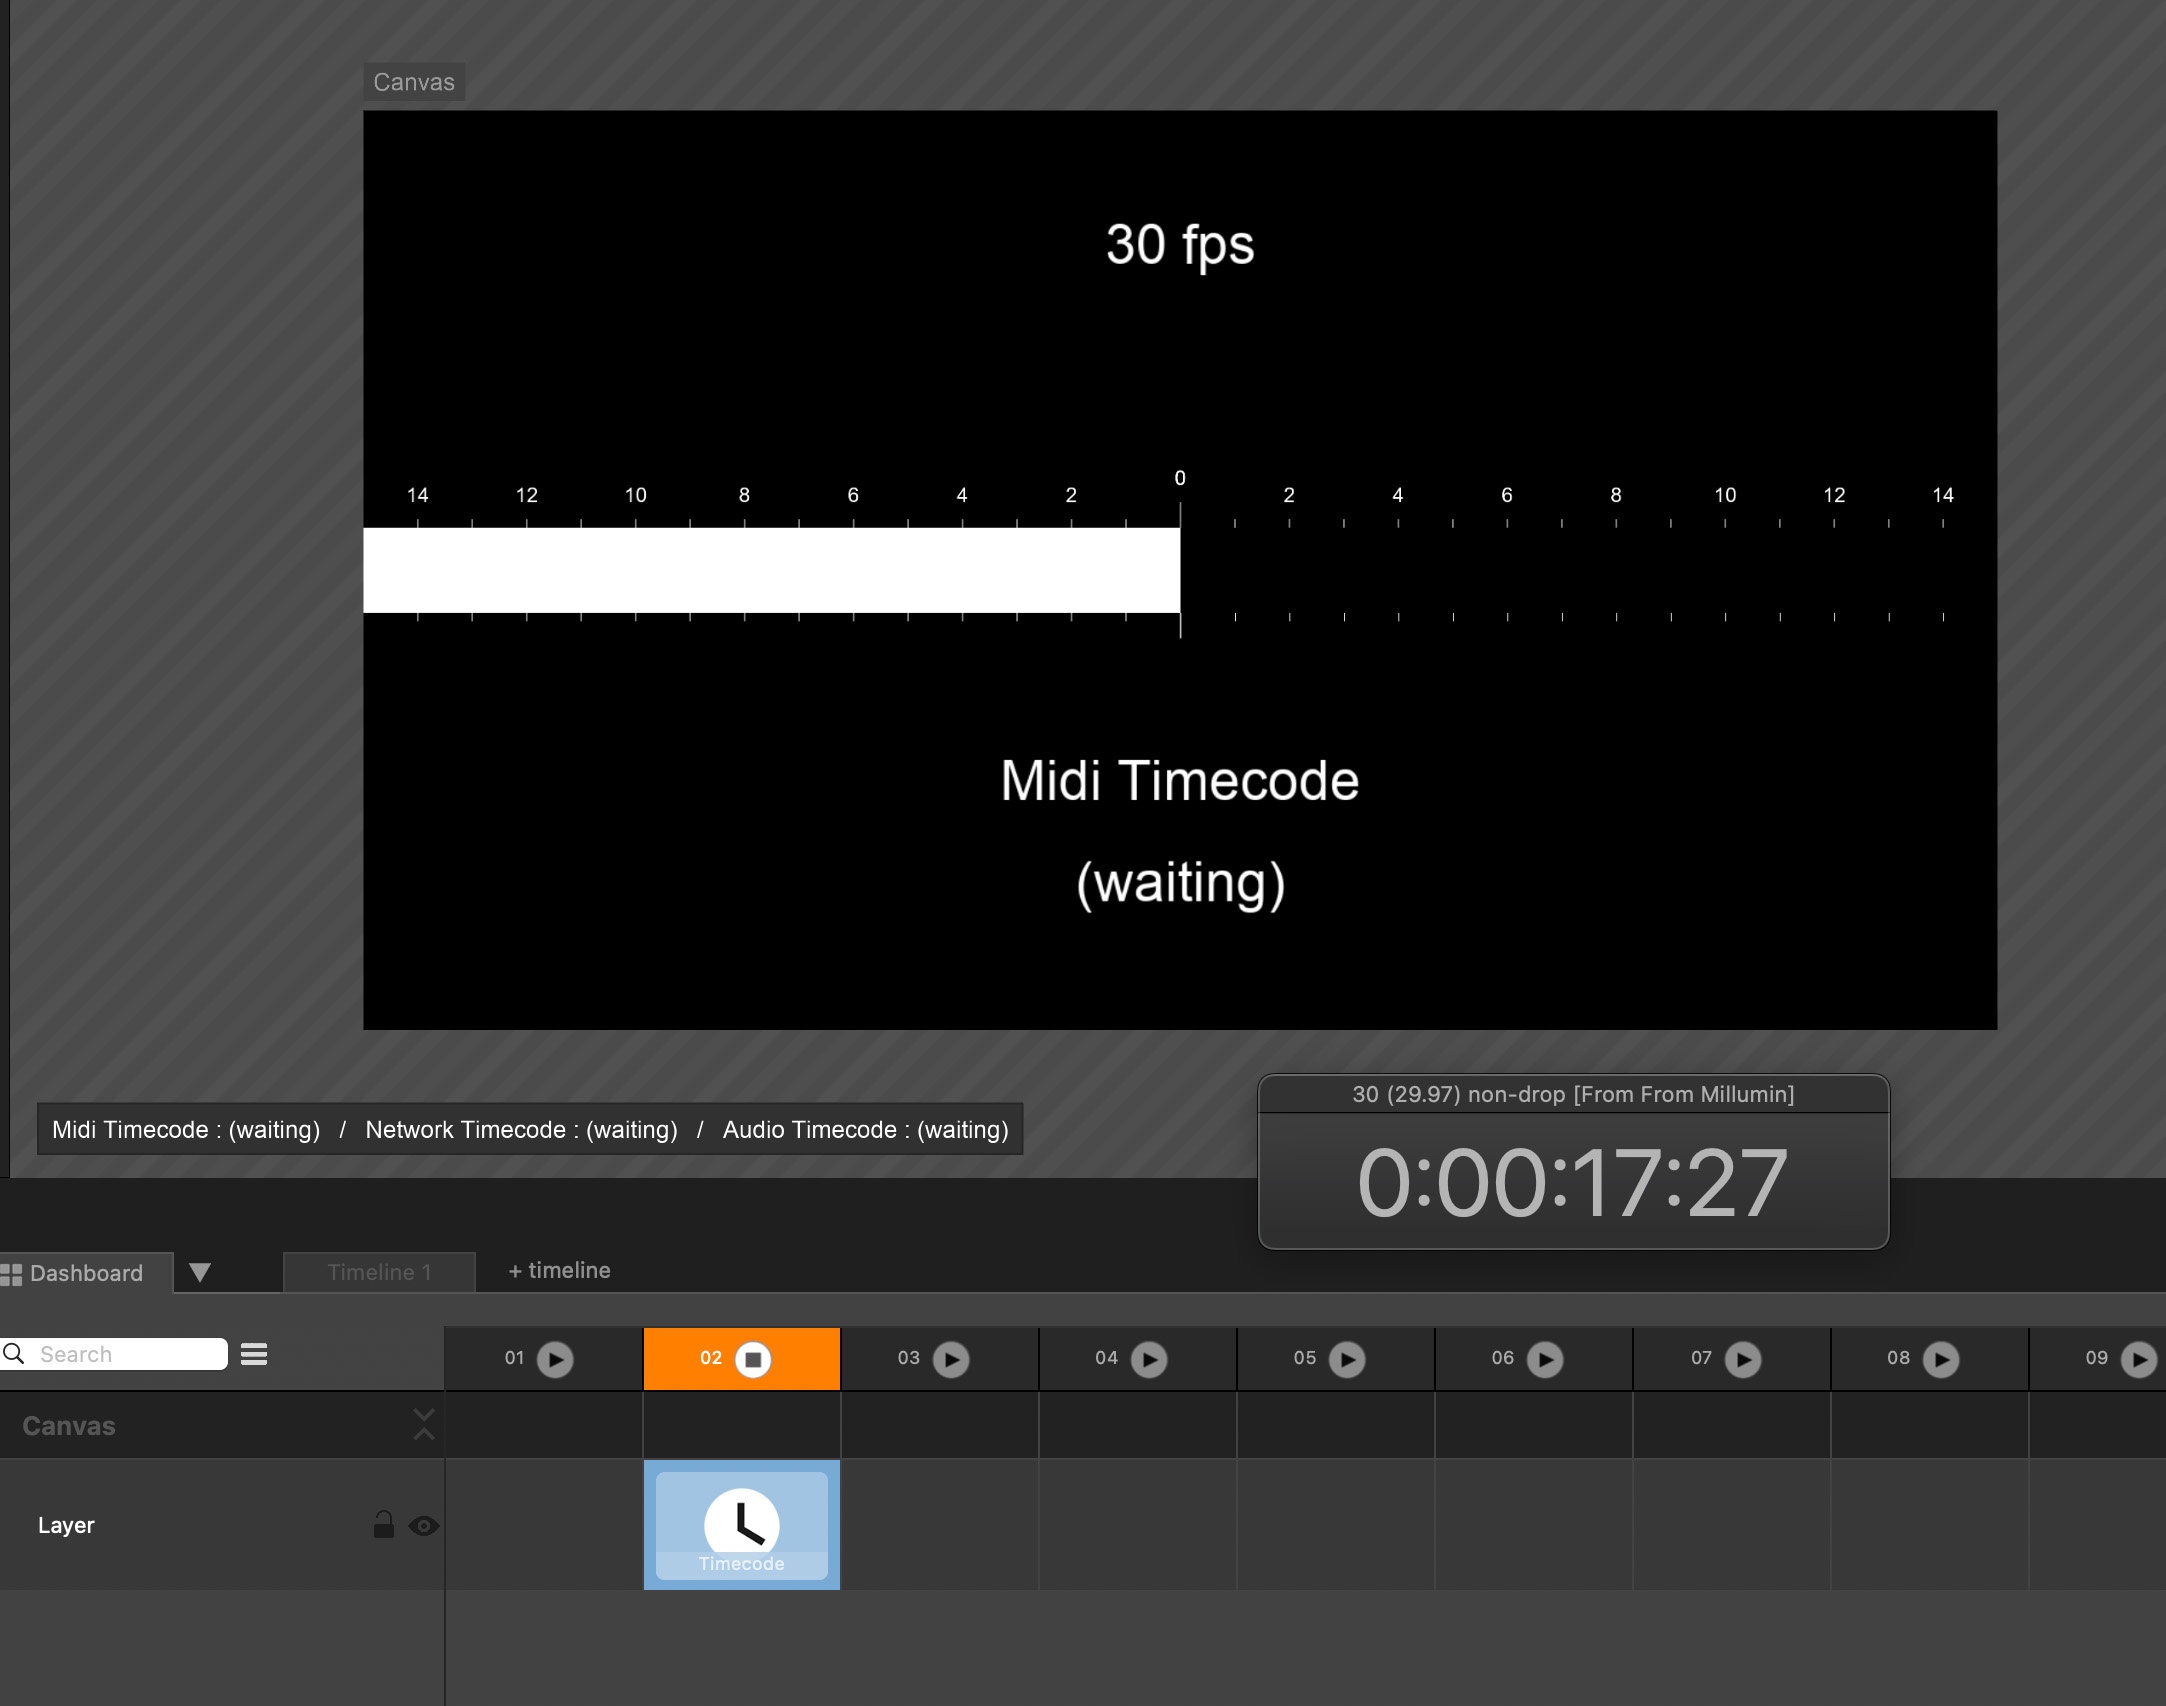Viewport: 2166px width, 1706px height.
Task: Play column 04
Action: 1149,1359
